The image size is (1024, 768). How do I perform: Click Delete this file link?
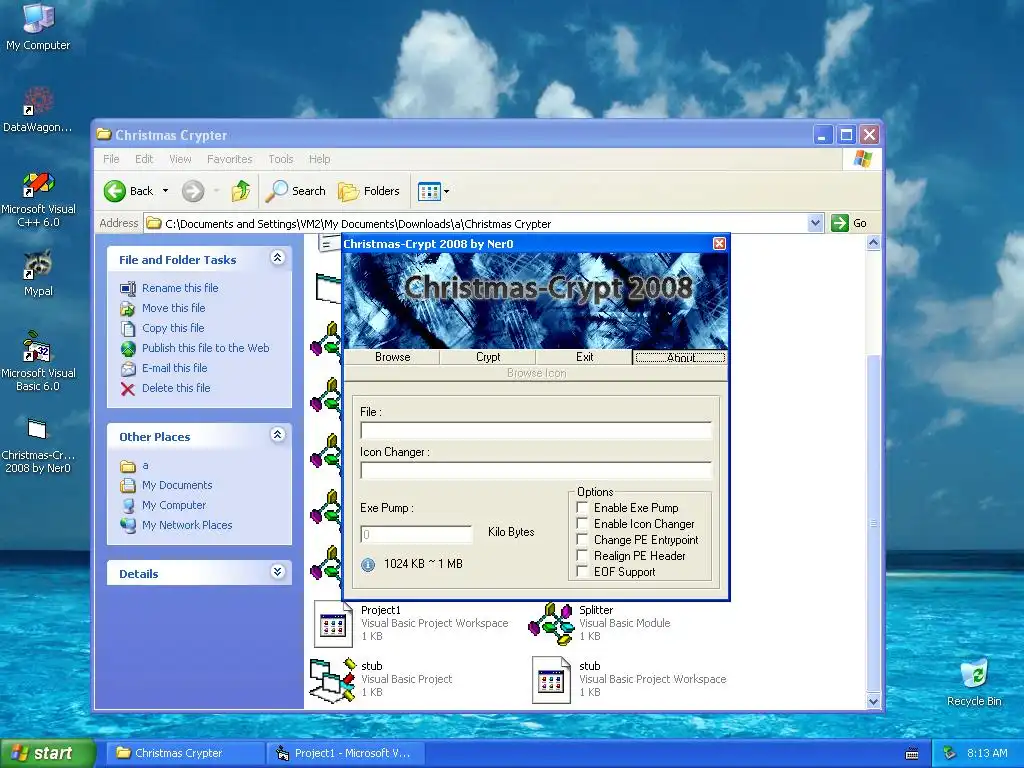click(x=176, y=388)
